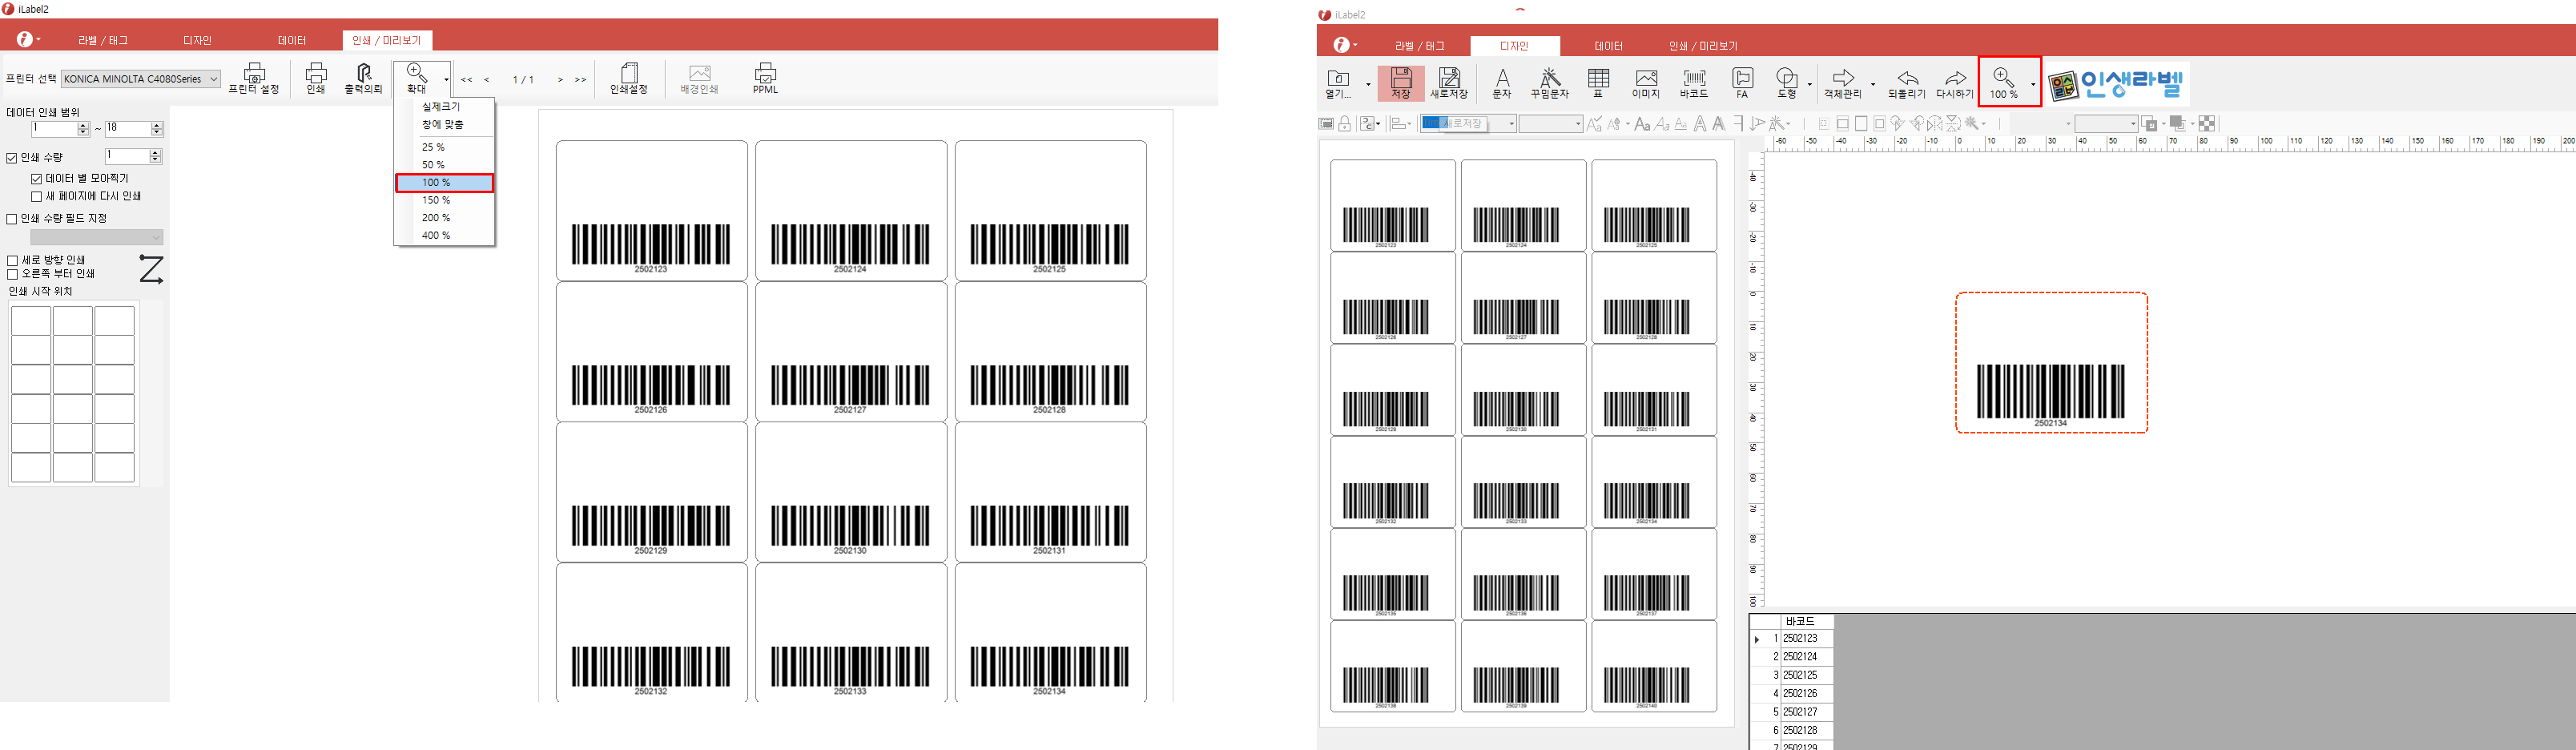Enable 인쇄 수량 필드 지정 checkbox

point(12,219)
